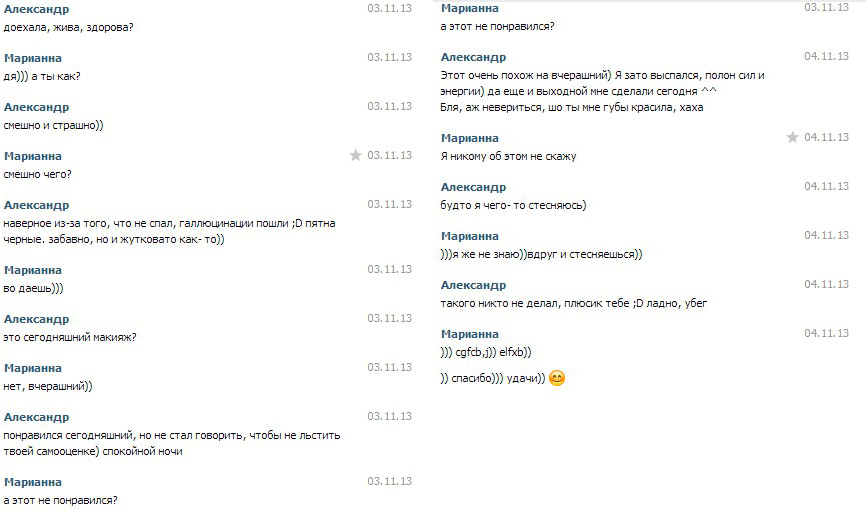Viewport: 866px width, 516px height.
Task: Click 04.11.13 date beside 'такого никто не делал'
Action: click(826, 284)
